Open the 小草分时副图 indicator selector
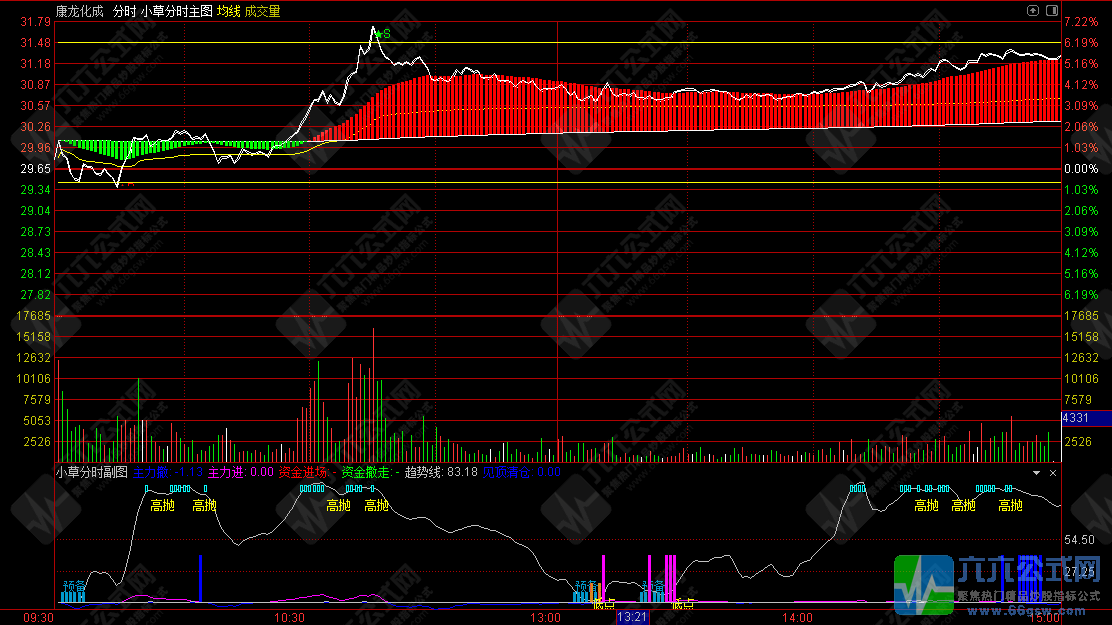Image resolution: width=1112 pixels, height=625 pixels. point(91,472)
